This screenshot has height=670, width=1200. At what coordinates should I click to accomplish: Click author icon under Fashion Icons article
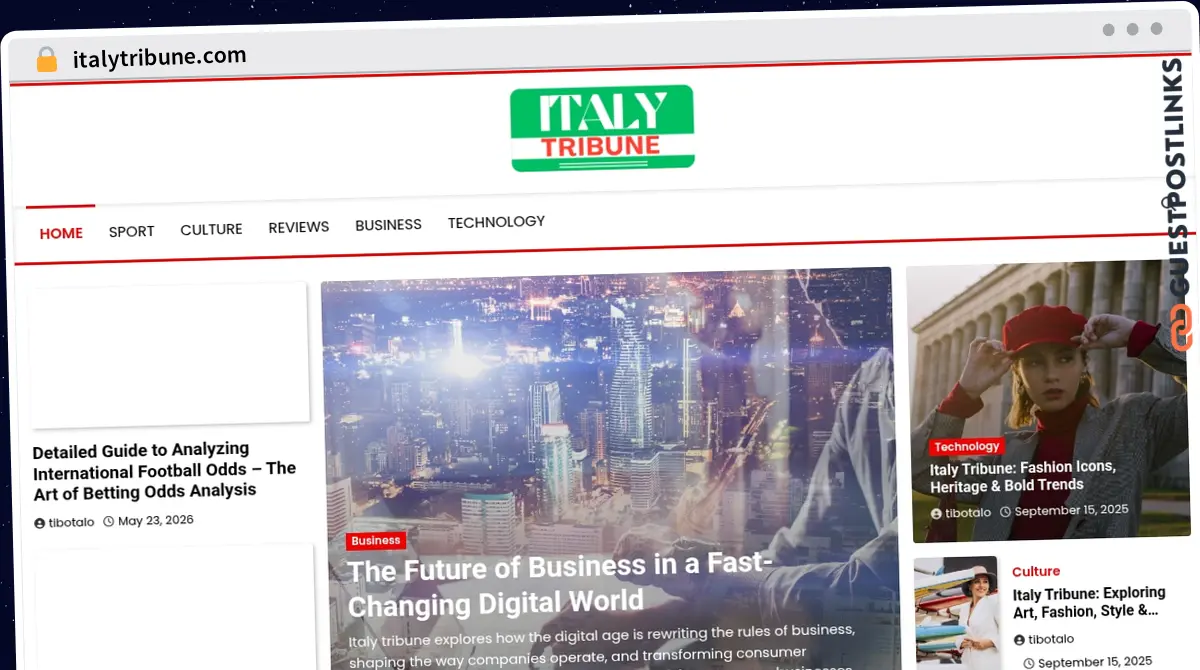[936, 514]
